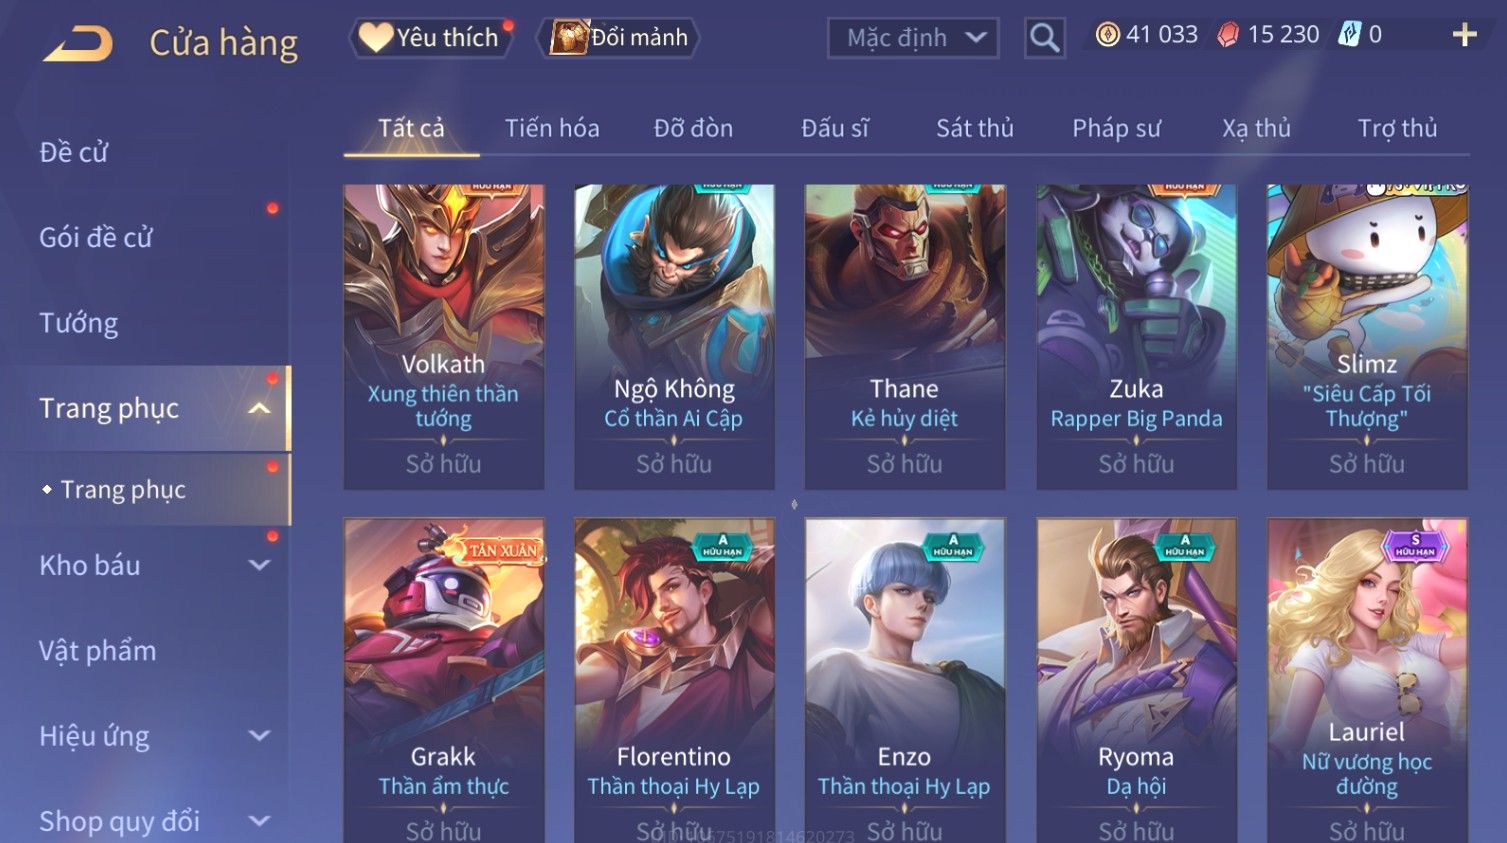
Task: Expand the Shop quy đổi section
Action: pos(259,821)
